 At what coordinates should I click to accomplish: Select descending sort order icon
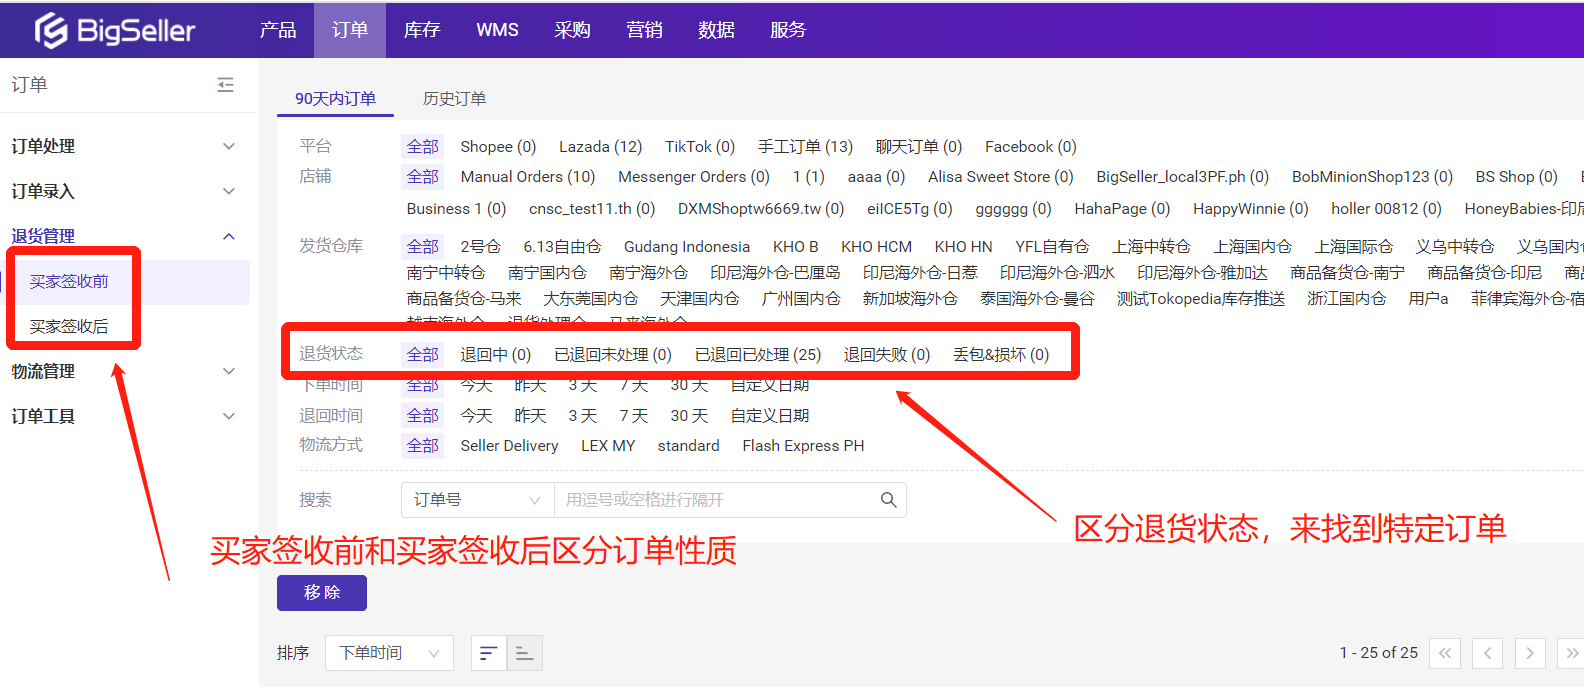488,653
